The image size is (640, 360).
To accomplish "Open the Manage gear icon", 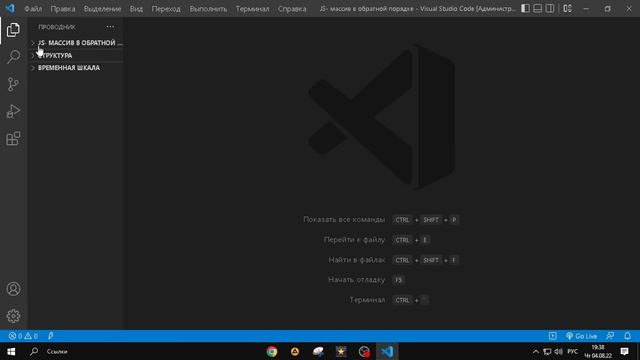I will pos(13,316).
